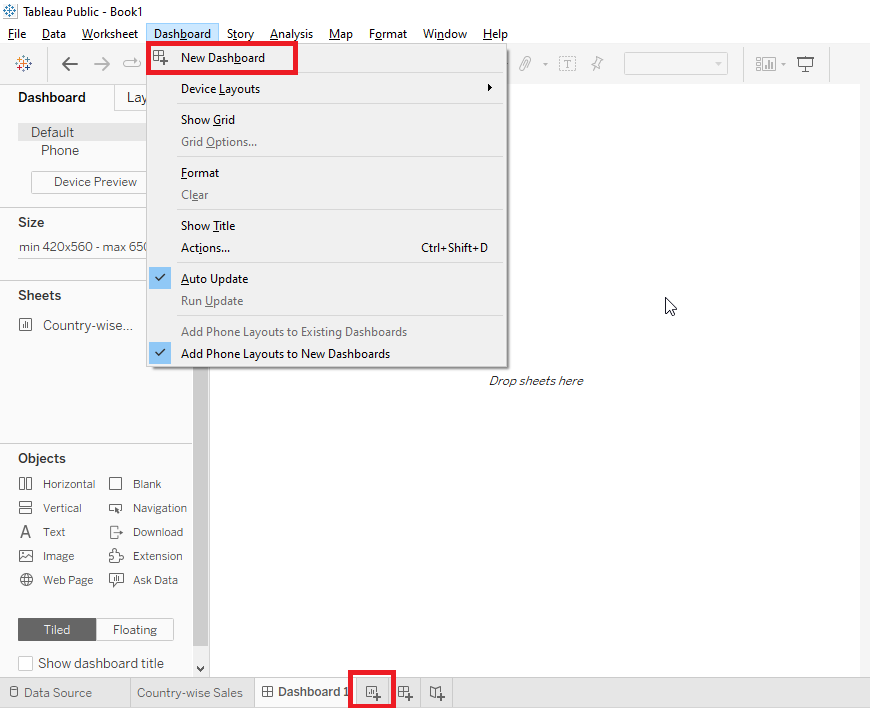Select the Blank object
The width and height of the screenshot is (870, 708).
click(135, 484)
